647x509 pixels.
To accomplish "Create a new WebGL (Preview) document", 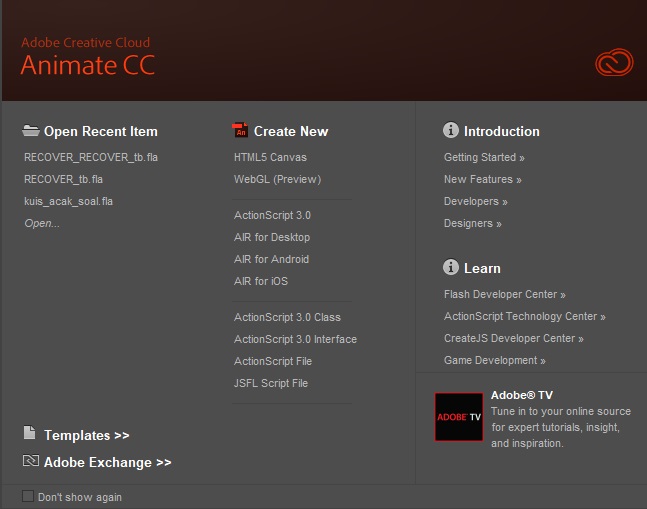I will [x=277, y=179].
